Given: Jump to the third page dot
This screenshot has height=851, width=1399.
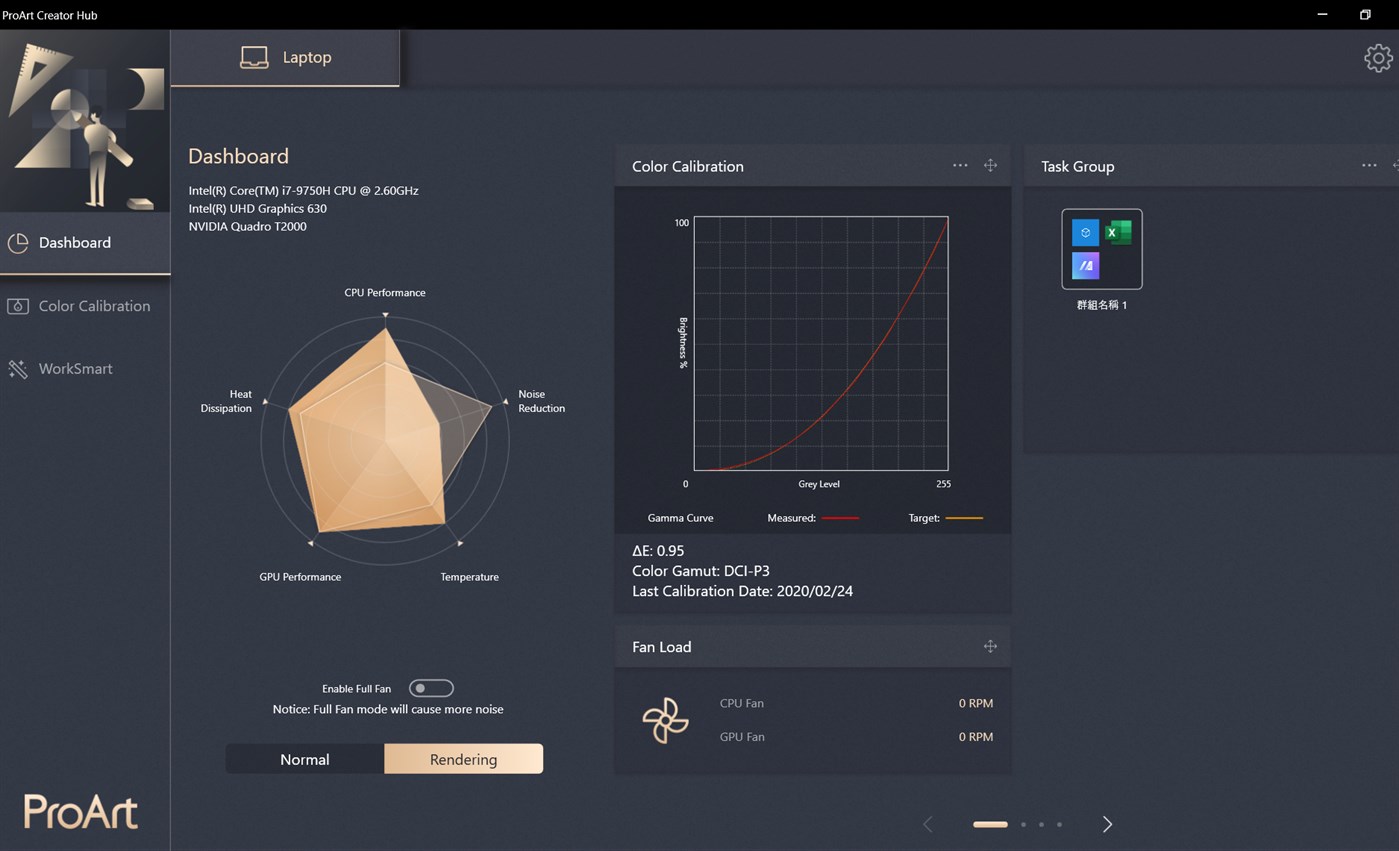Looking at the screenshot, I should [x=1041, y=824].
